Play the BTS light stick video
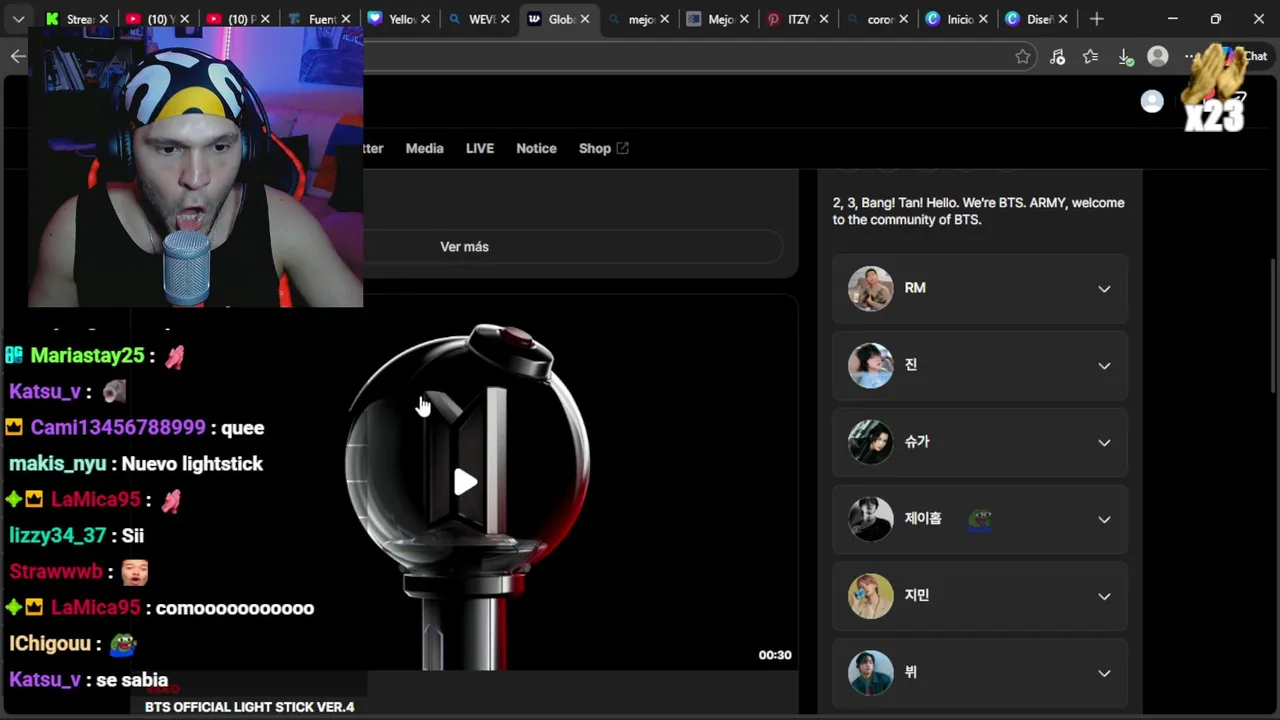 click(466, 483)
